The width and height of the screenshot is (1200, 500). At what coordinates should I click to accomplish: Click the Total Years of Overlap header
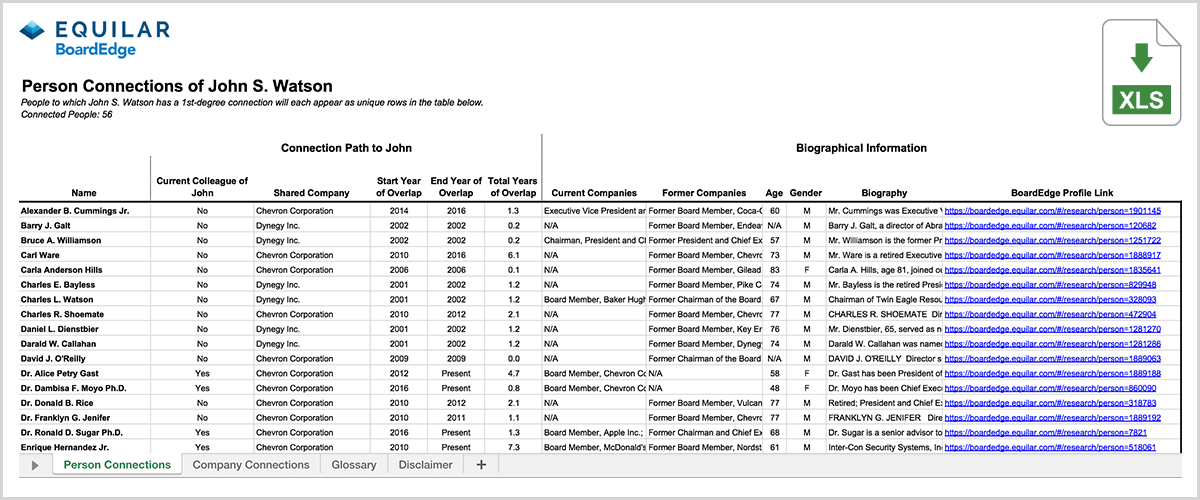tap(513, 187)
